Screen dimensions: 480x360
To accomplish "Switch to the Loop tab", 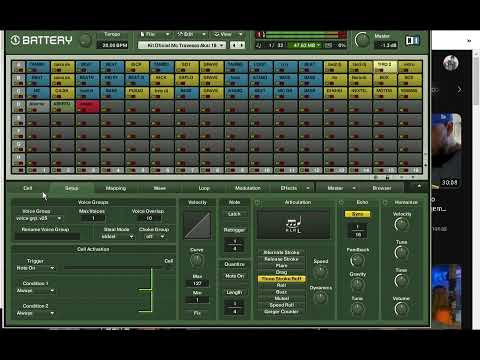I will pos(204,188).
